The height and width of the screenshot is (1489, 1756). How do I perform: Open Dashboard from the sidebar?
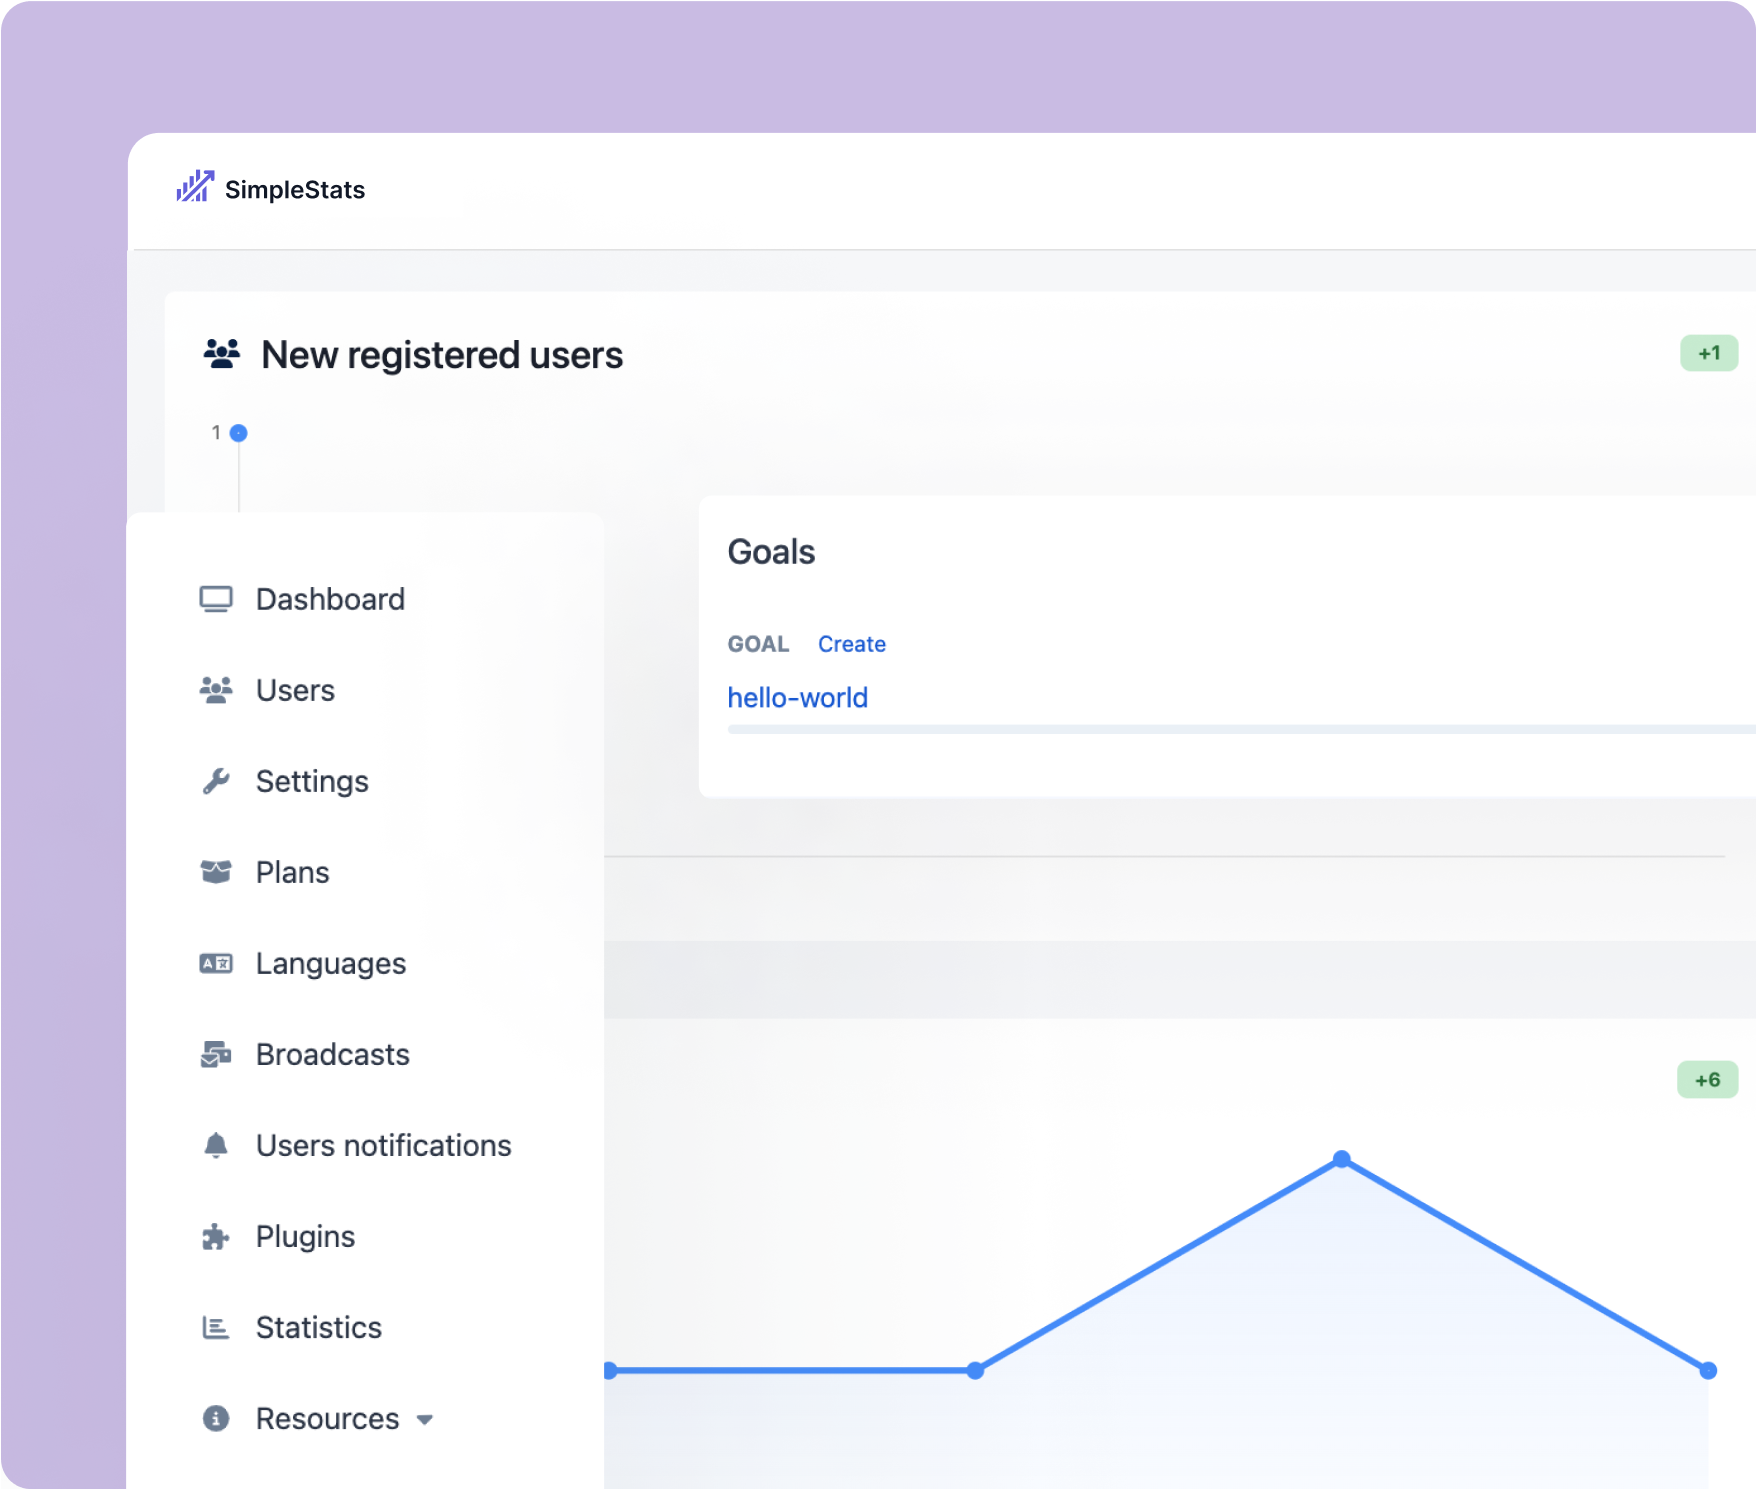tap(330, 599)
